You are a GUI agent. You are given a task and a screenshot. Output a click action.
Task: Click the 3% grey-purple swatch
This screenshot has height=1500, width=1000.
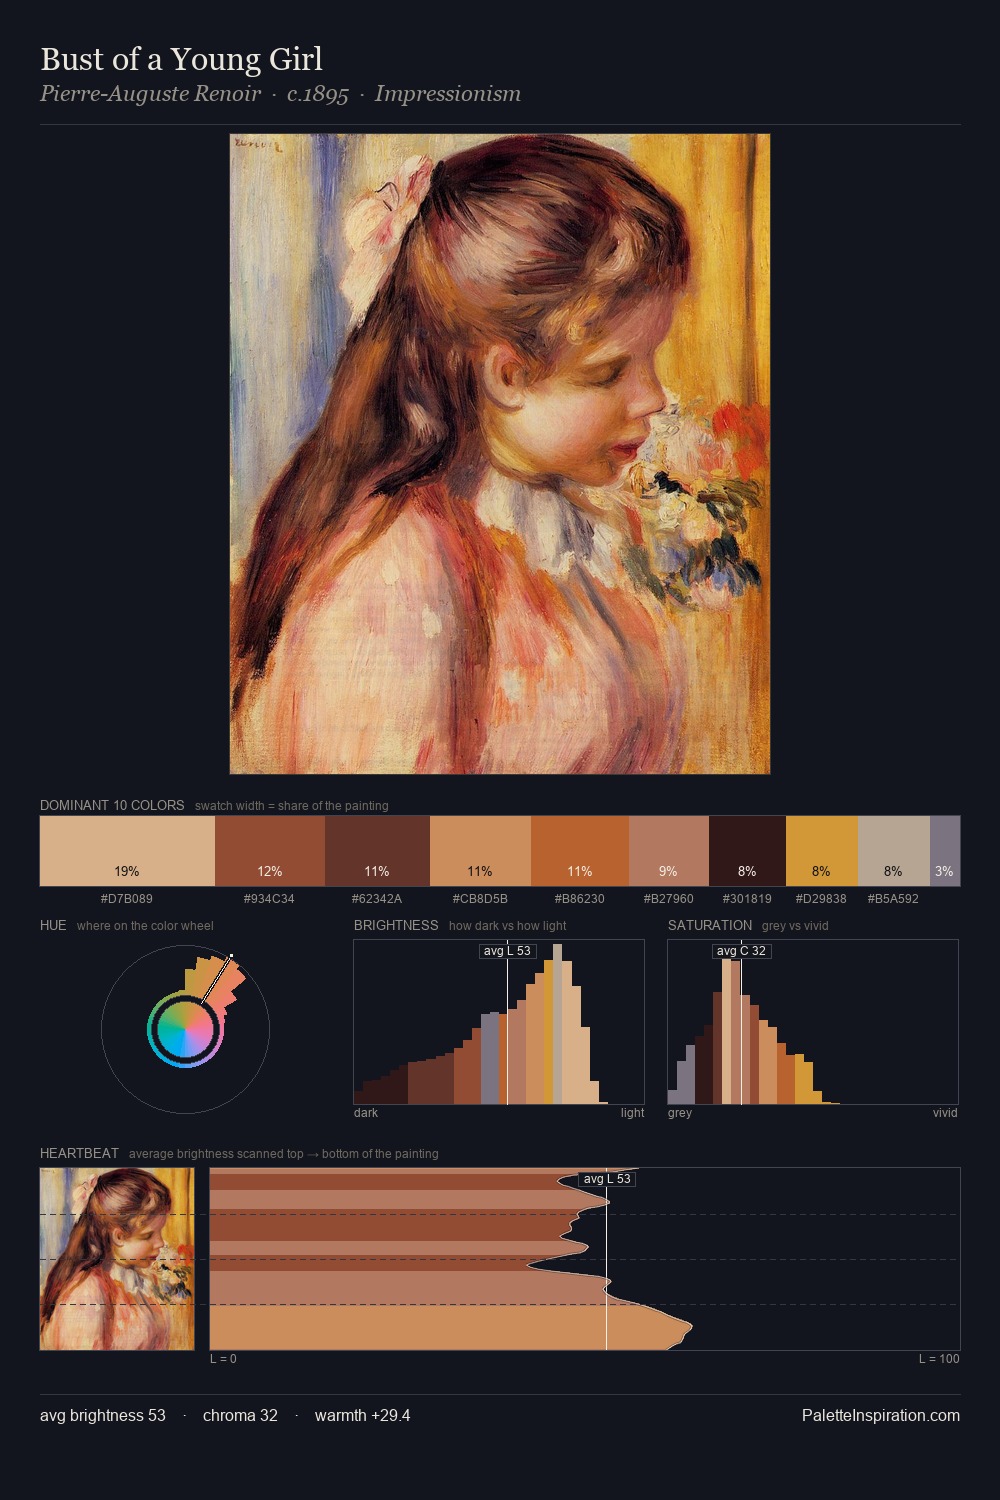(945, 851)
